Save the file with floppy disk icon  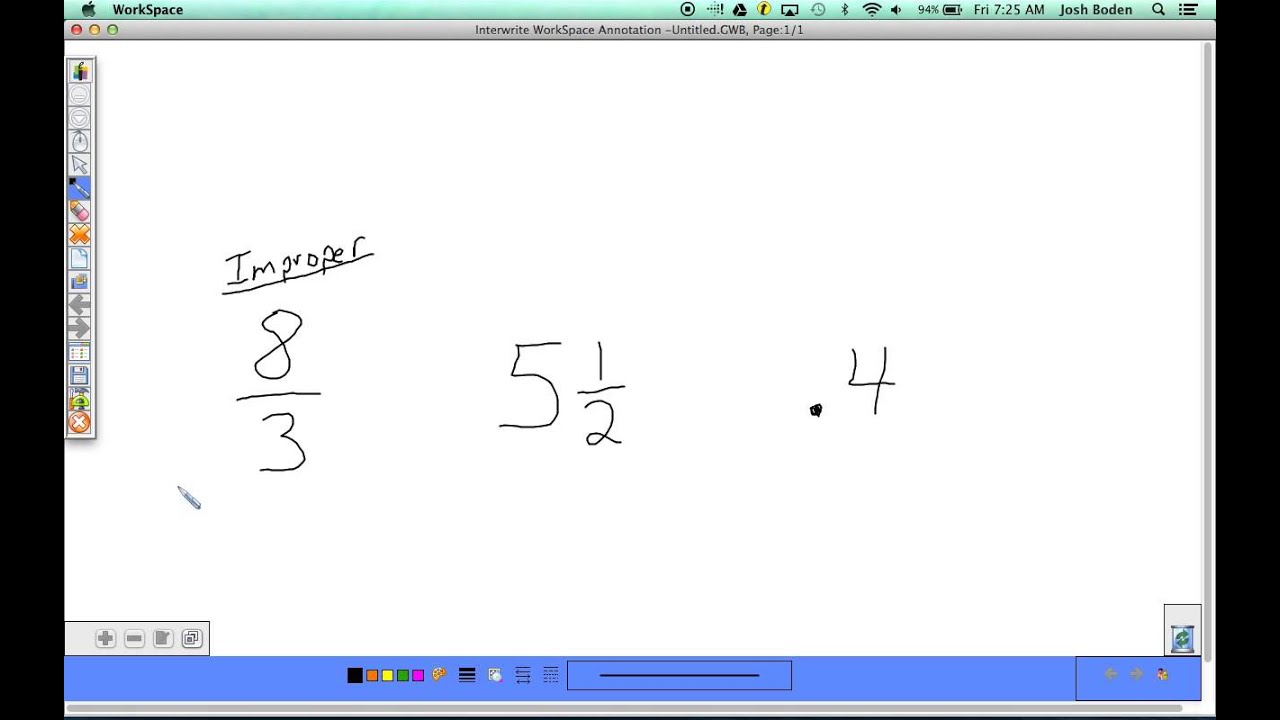(80, 375)
